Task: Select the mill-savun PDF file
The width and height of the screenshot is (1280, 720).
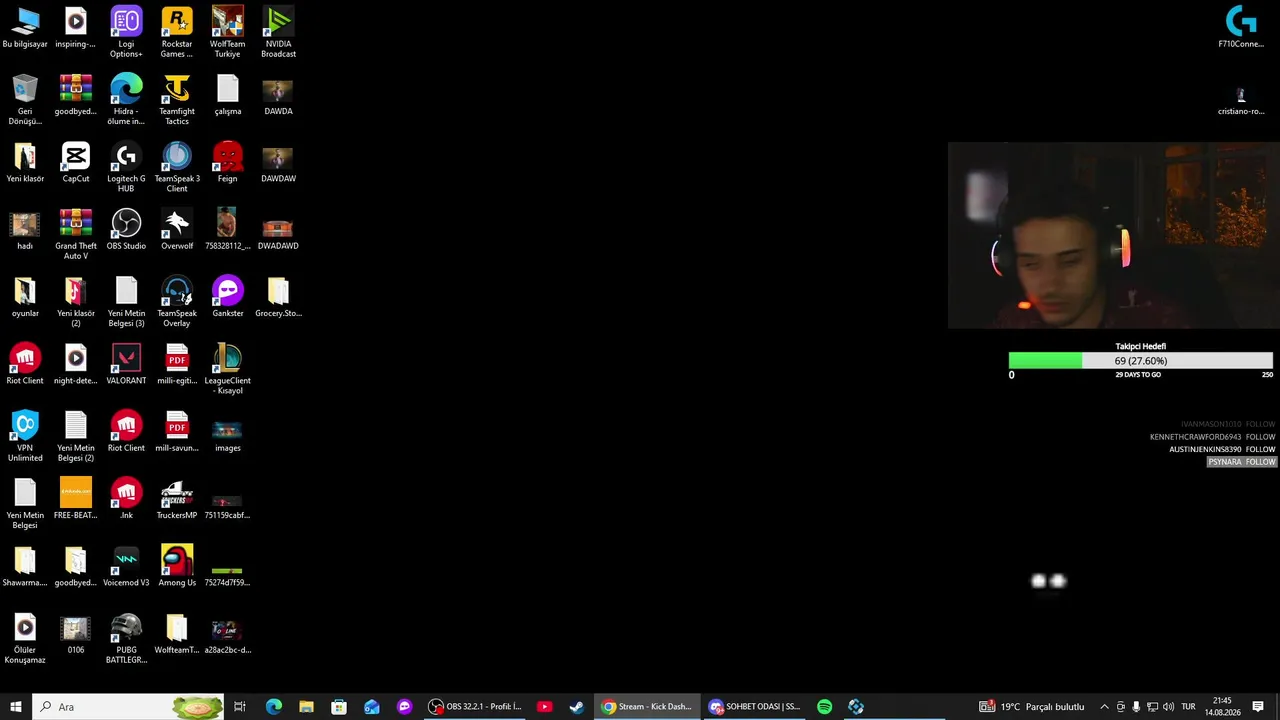Action: [177, 431]
